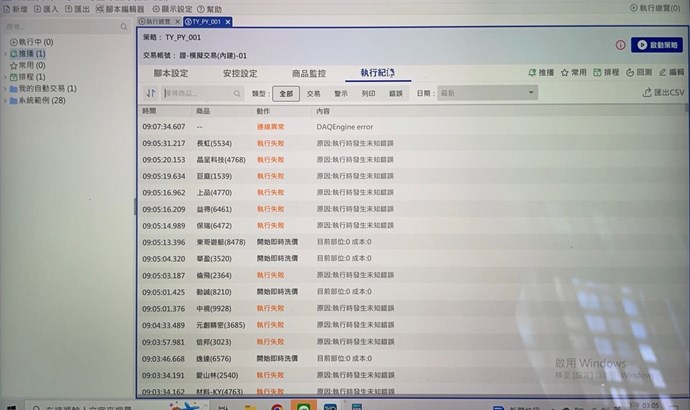Click the 搜尋商品 search input field

(x=200, y=93)
